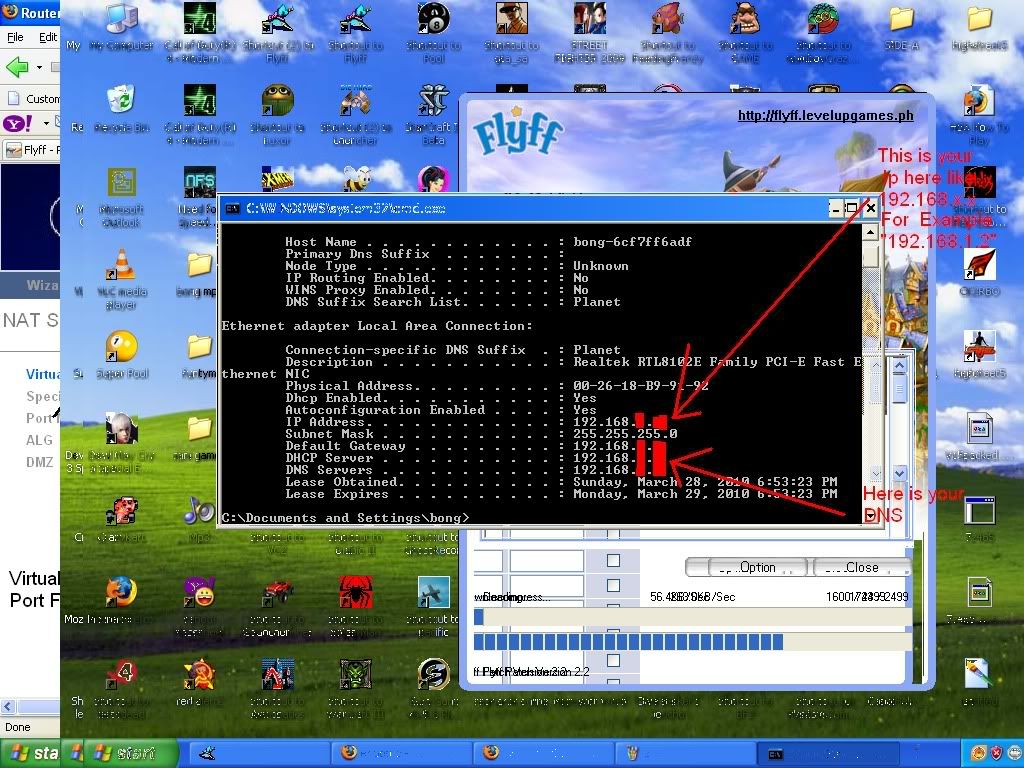This screenshot has width=1024, height=768.
Task: Launch the Spider-Man game shortcut
Action: coord(354,591)
